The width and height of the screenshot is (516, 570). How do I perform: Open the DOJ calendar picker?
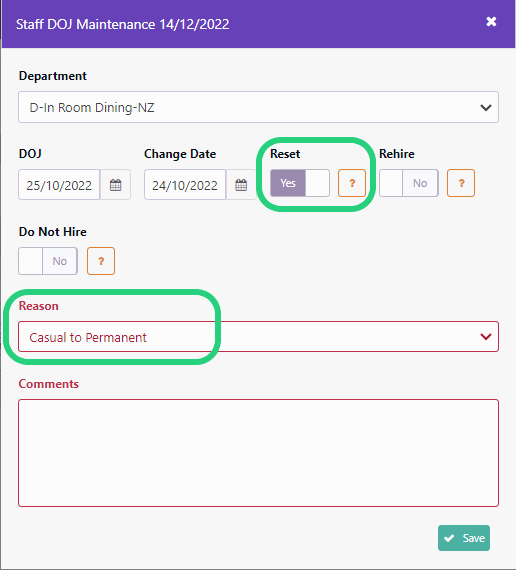coord(115,185)
